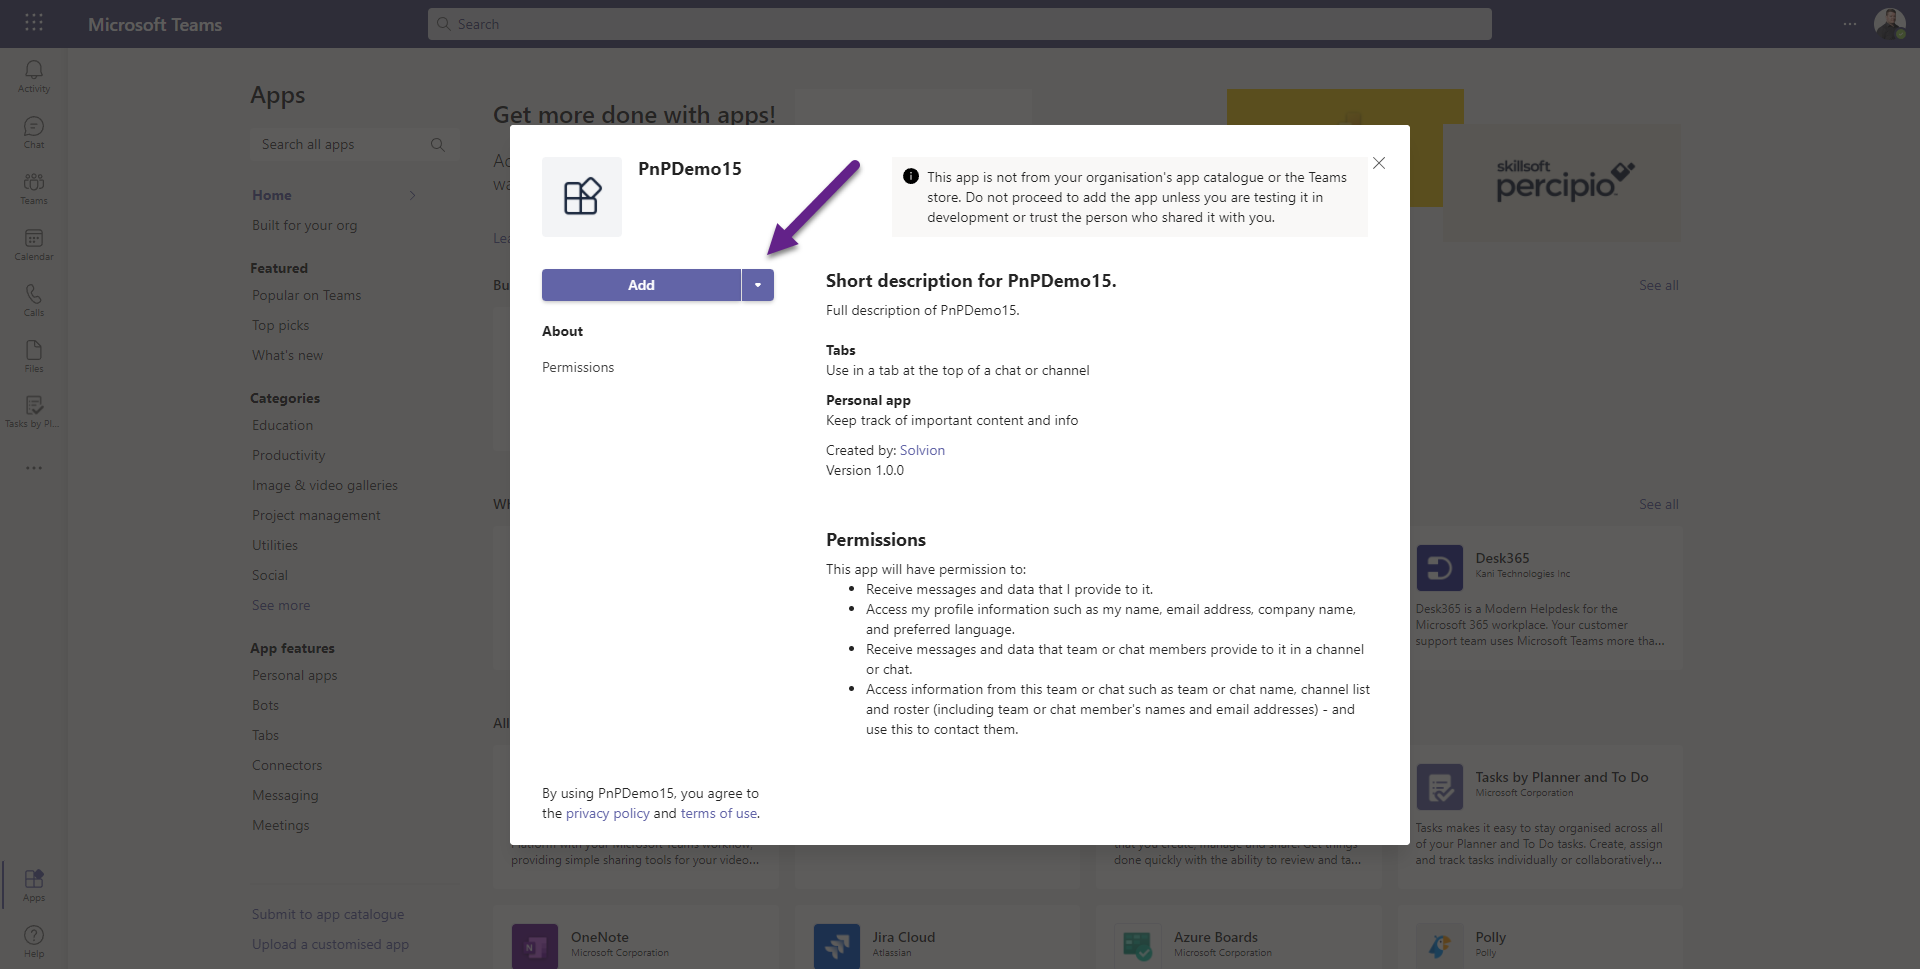1920x969 pixels.
Task: Select the Education category
Action: point(282,425)
